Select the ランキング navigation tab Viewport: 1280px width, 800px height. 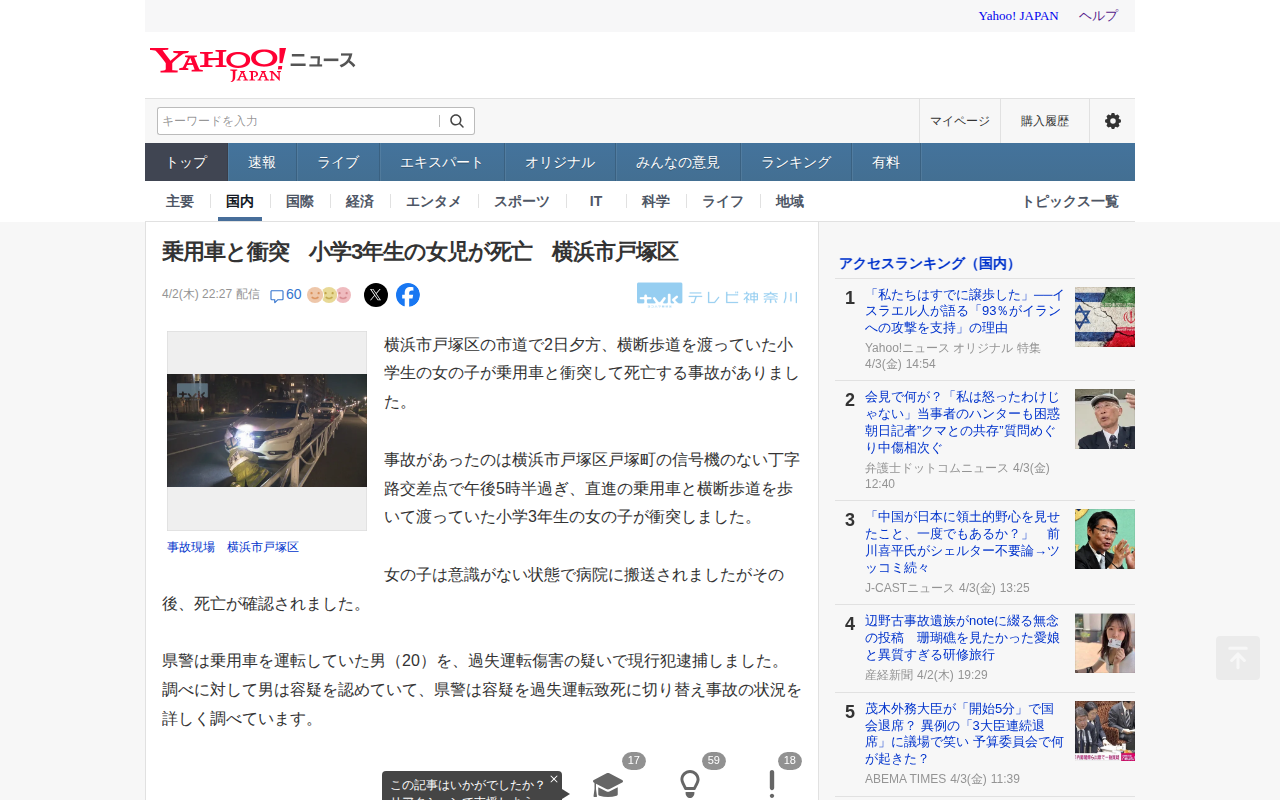pos(796,162)
